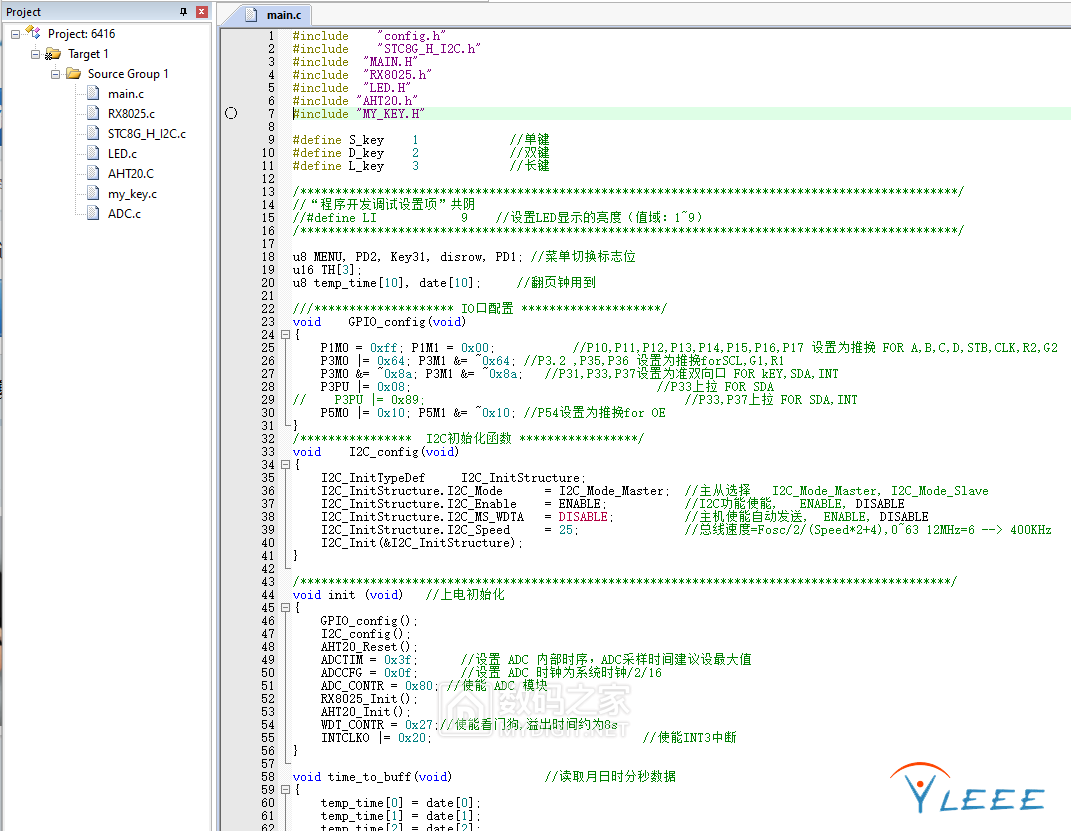This screenshot has height=831, width=1071.
Task: Collapse the Source Group 1 folder
Action: (x=55, y=74)
